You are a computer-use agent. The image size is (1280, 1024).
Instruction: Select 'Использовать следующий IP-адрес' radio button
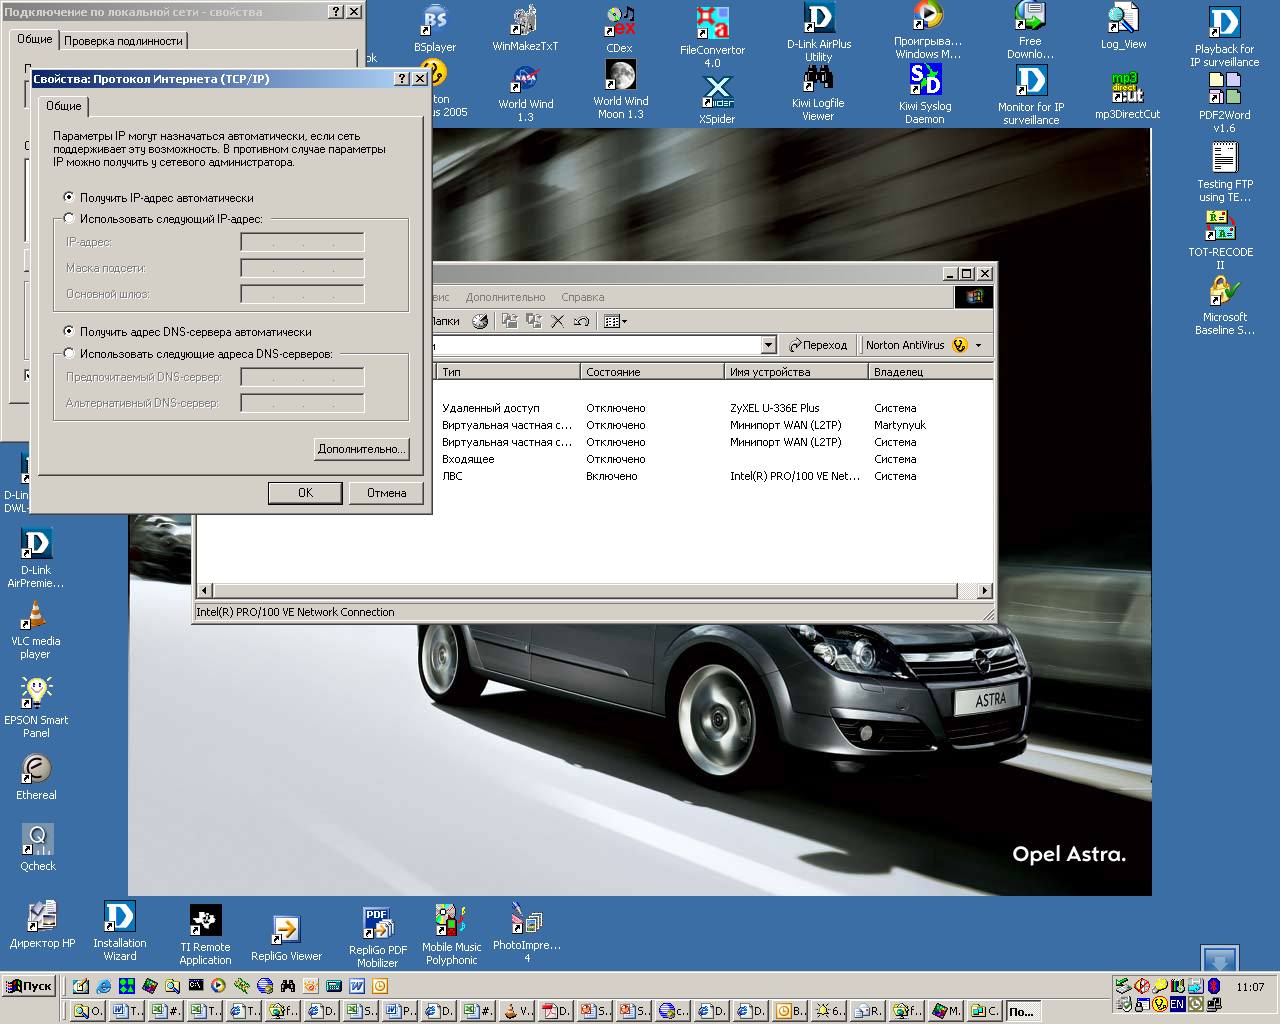click(69, 218)
